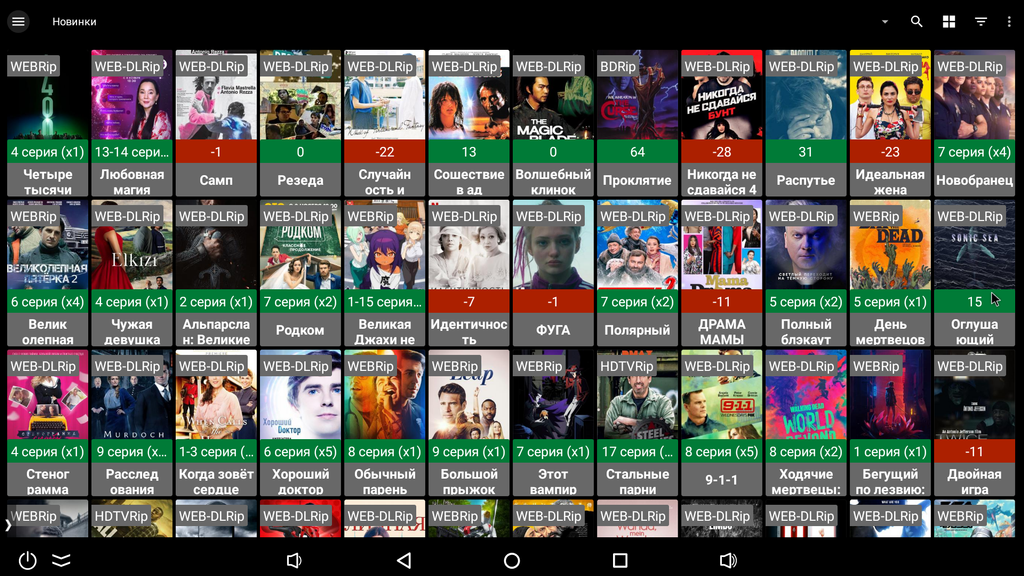
Task: Open the hamburger navigation menu
Action: [x=18, y=22]
